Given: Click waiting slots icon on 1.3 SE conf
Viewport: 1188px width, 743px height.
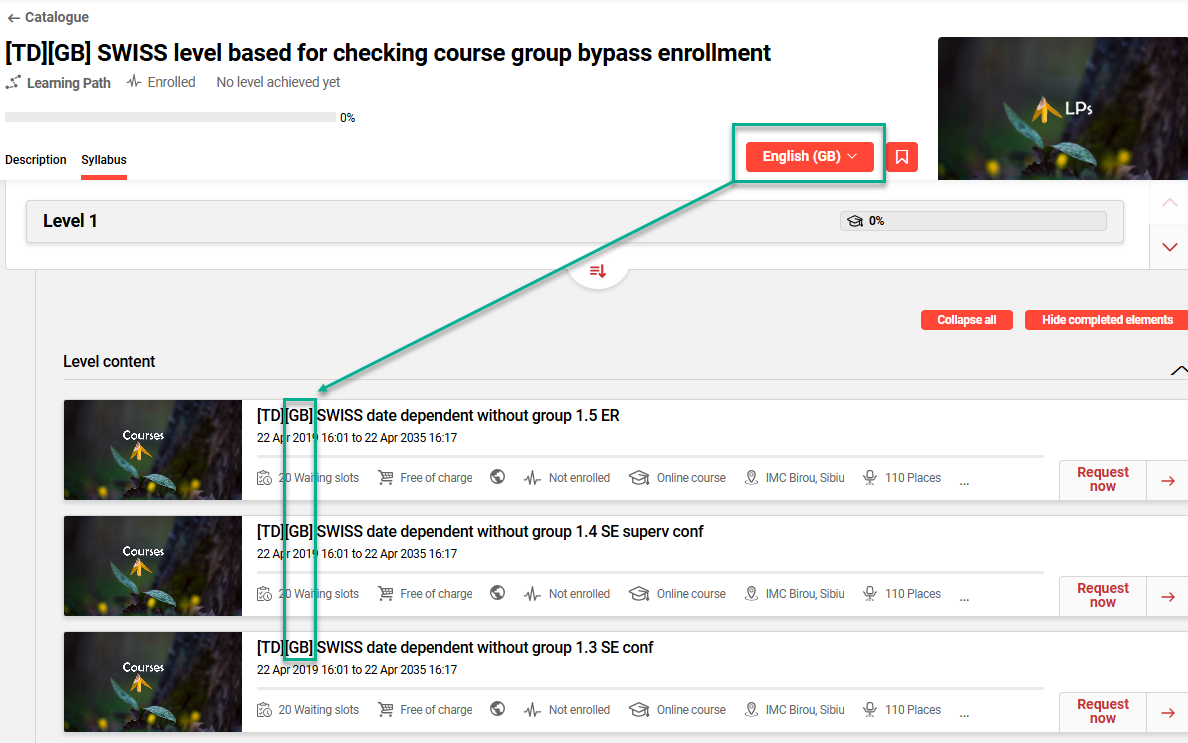Looking at the screenshot, I should [264, 710].
